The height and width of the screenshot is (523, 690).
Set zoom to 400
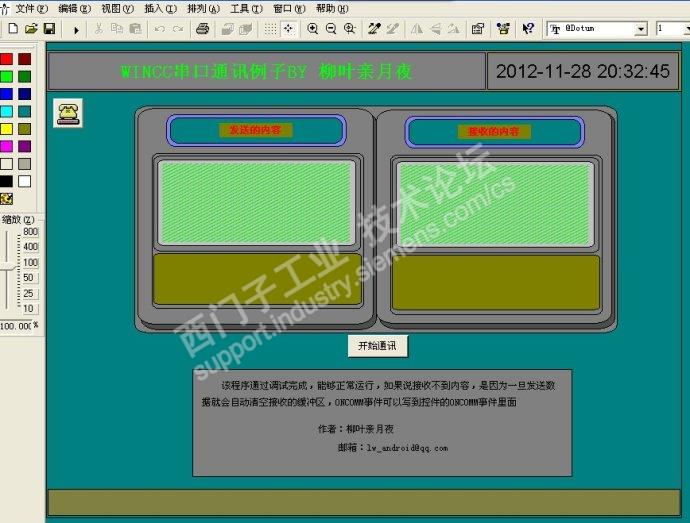click(30, 247)
